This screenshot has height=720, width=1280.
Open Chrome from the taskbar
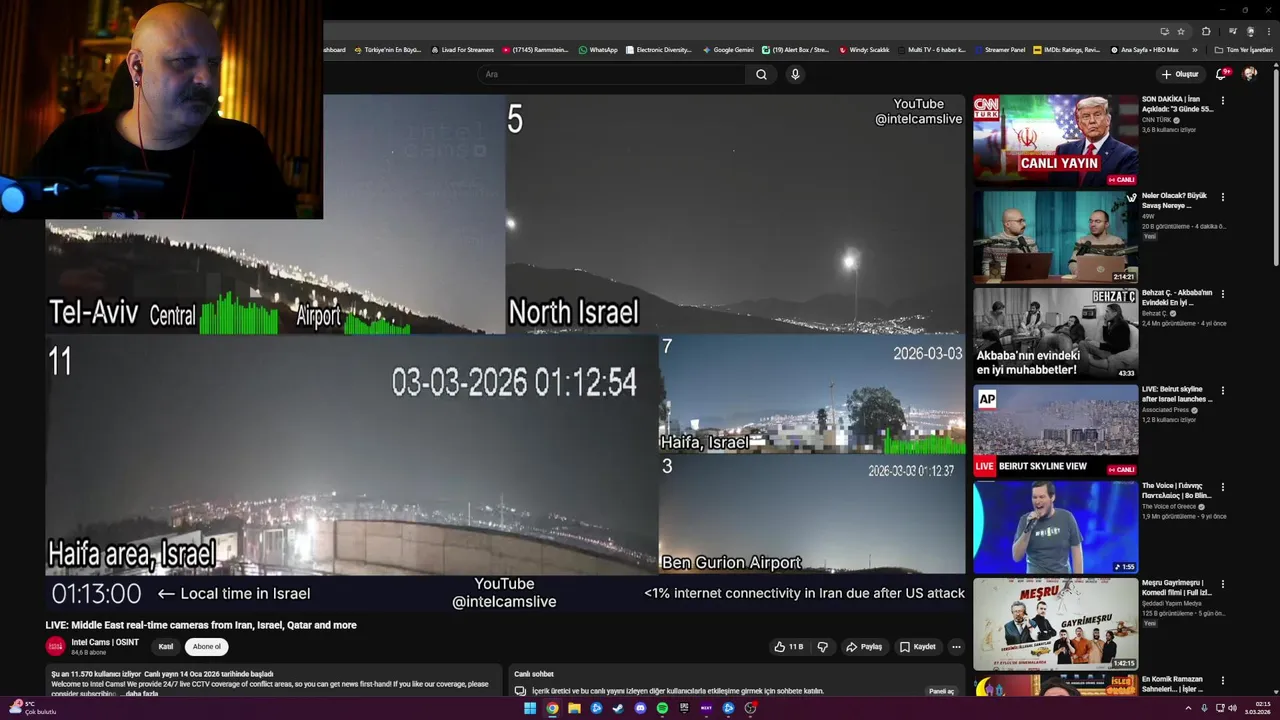pos(552,708)
